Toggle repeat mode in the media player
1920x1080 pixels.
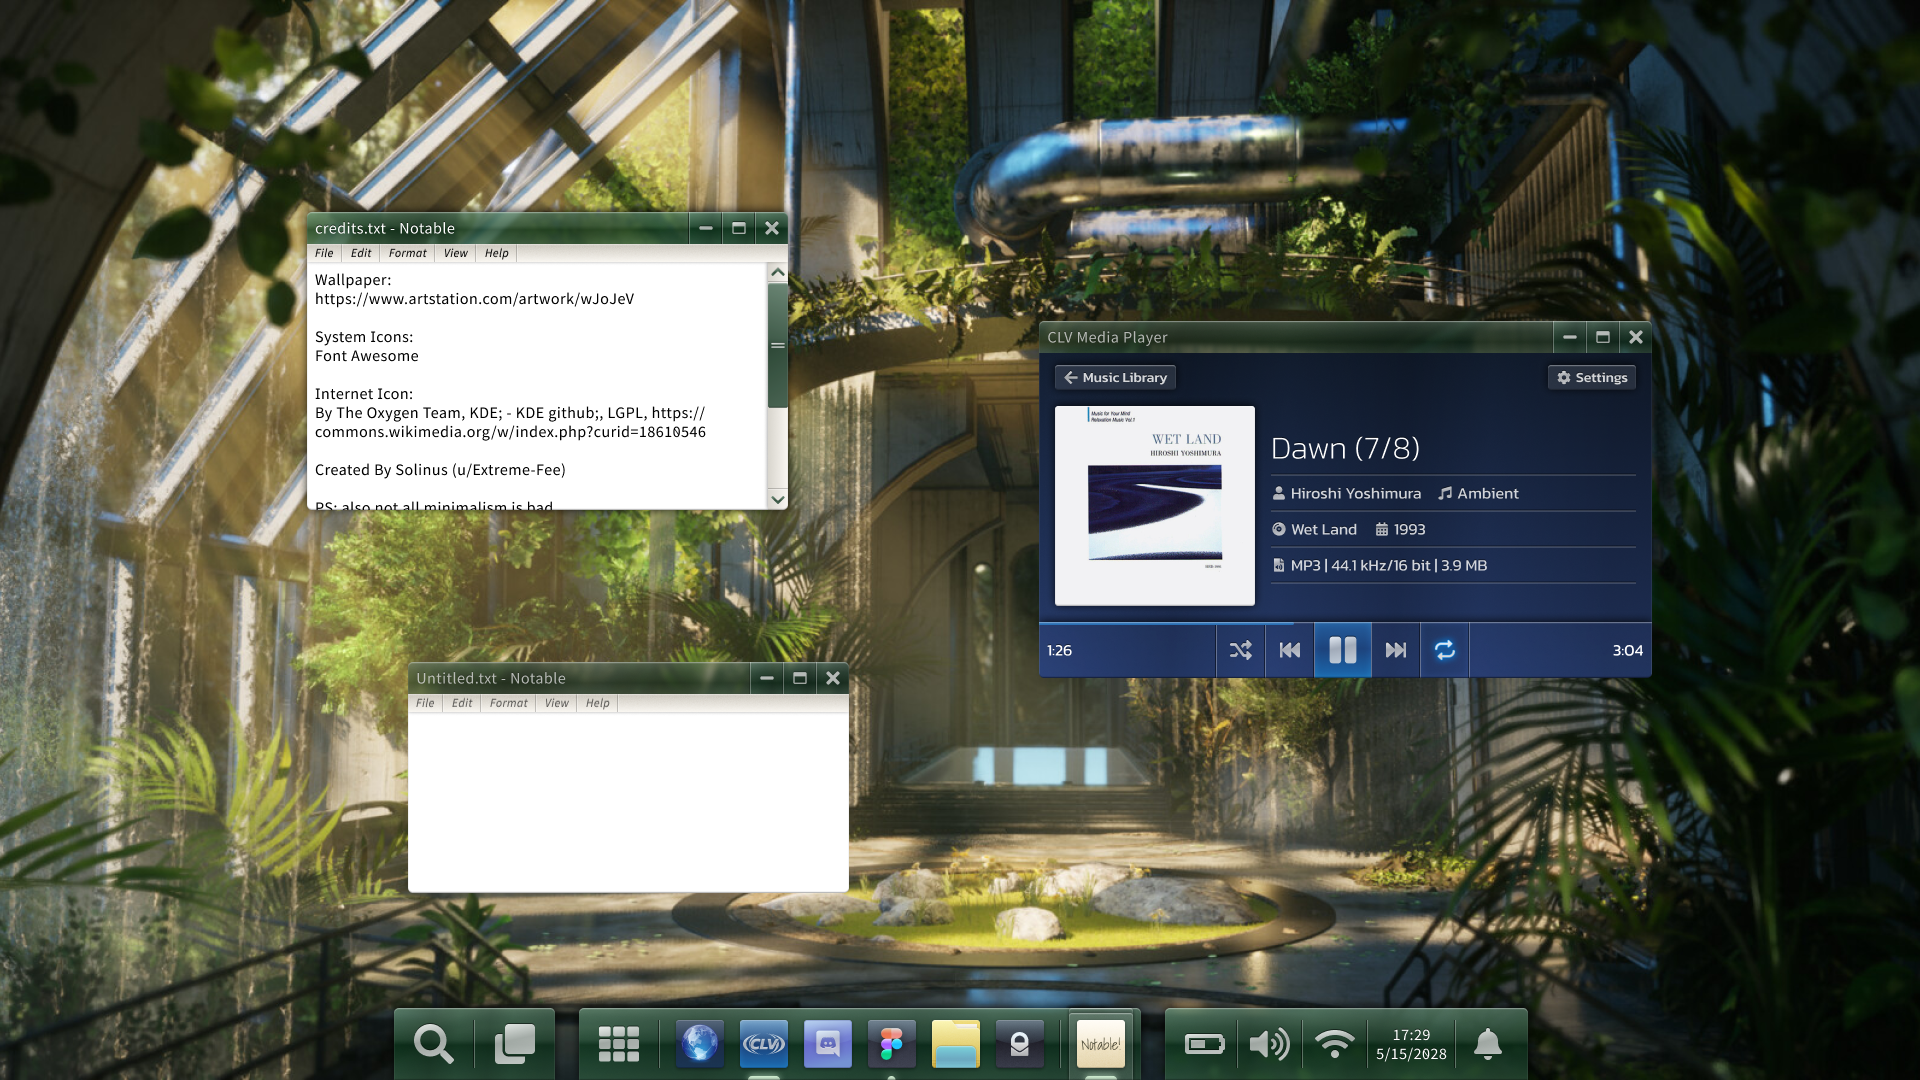click(1445, 650)
